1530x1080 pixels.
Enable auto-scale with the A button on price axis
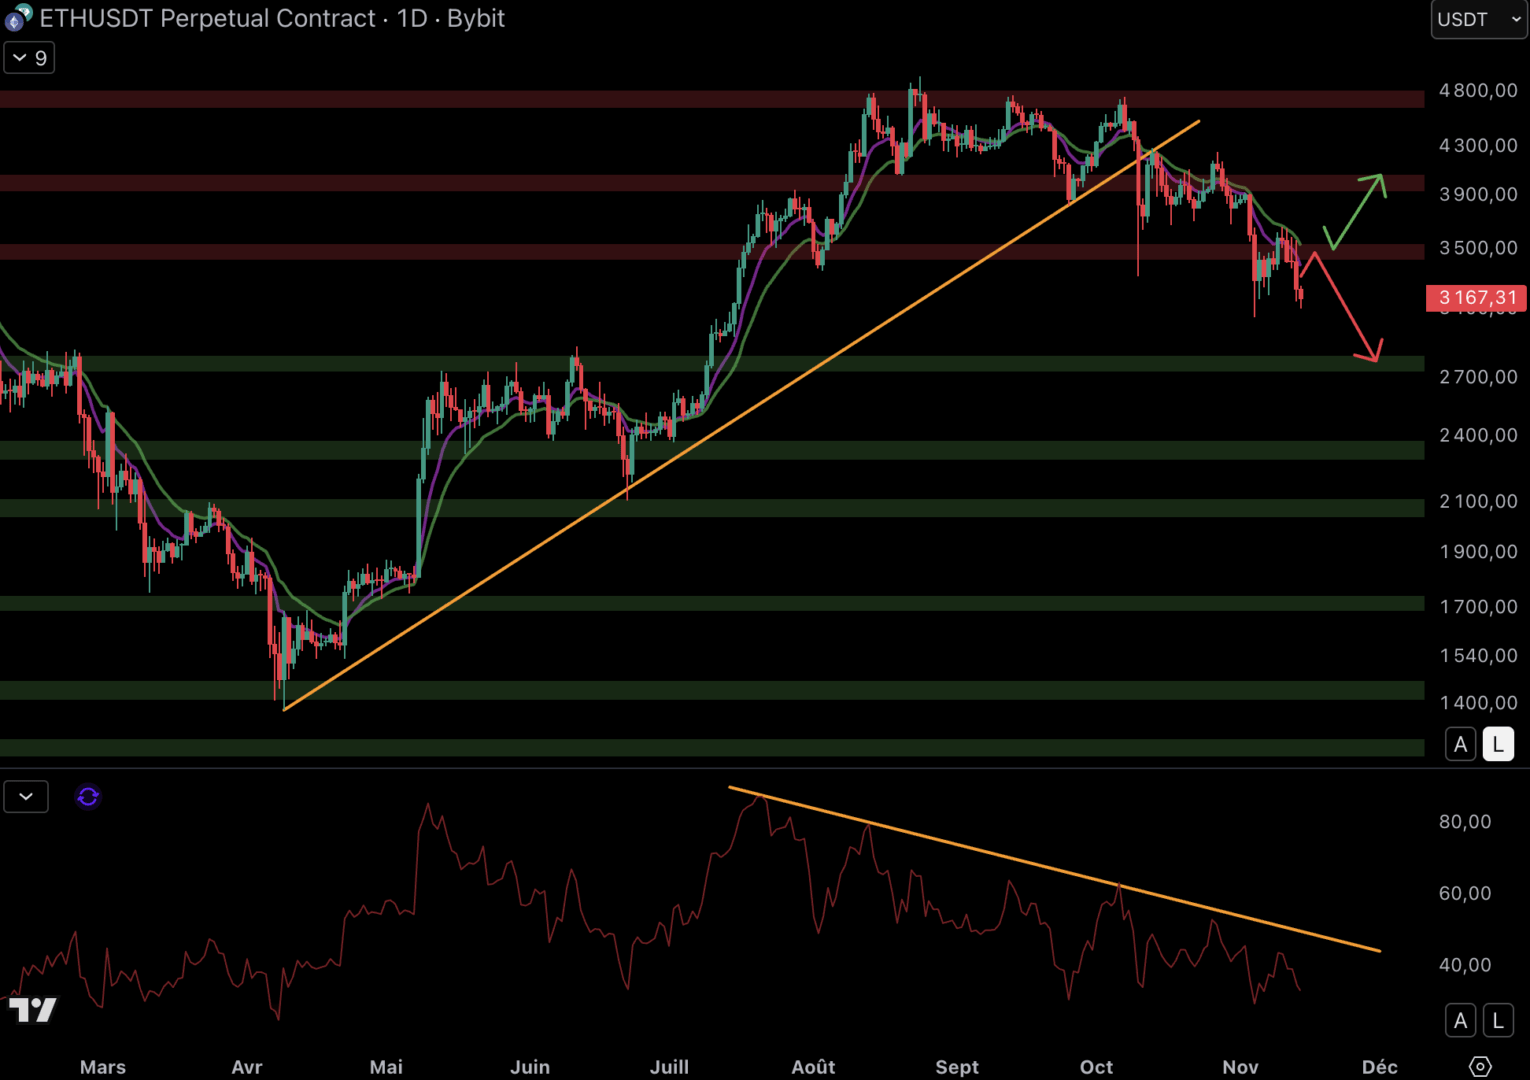point(1460,744)
